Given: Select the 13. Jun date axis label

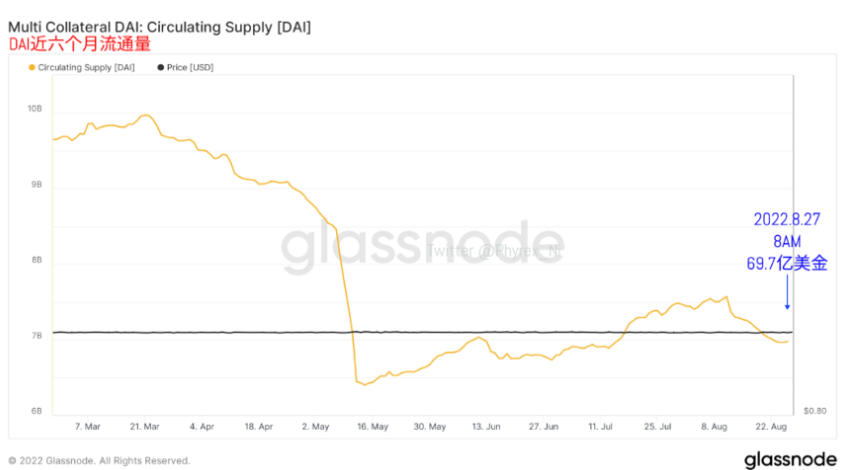Looking at the screenshot, I should click(x=486, y=426).
